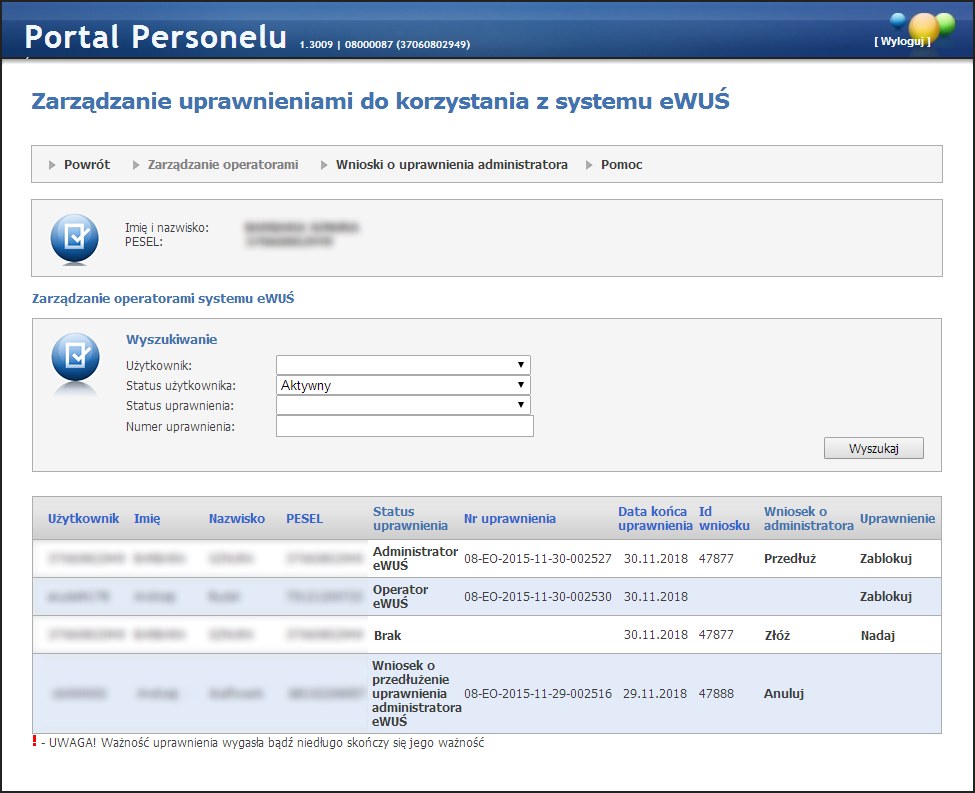Click Zablokuj for the Operator eWUŚ row

(886, 596)
